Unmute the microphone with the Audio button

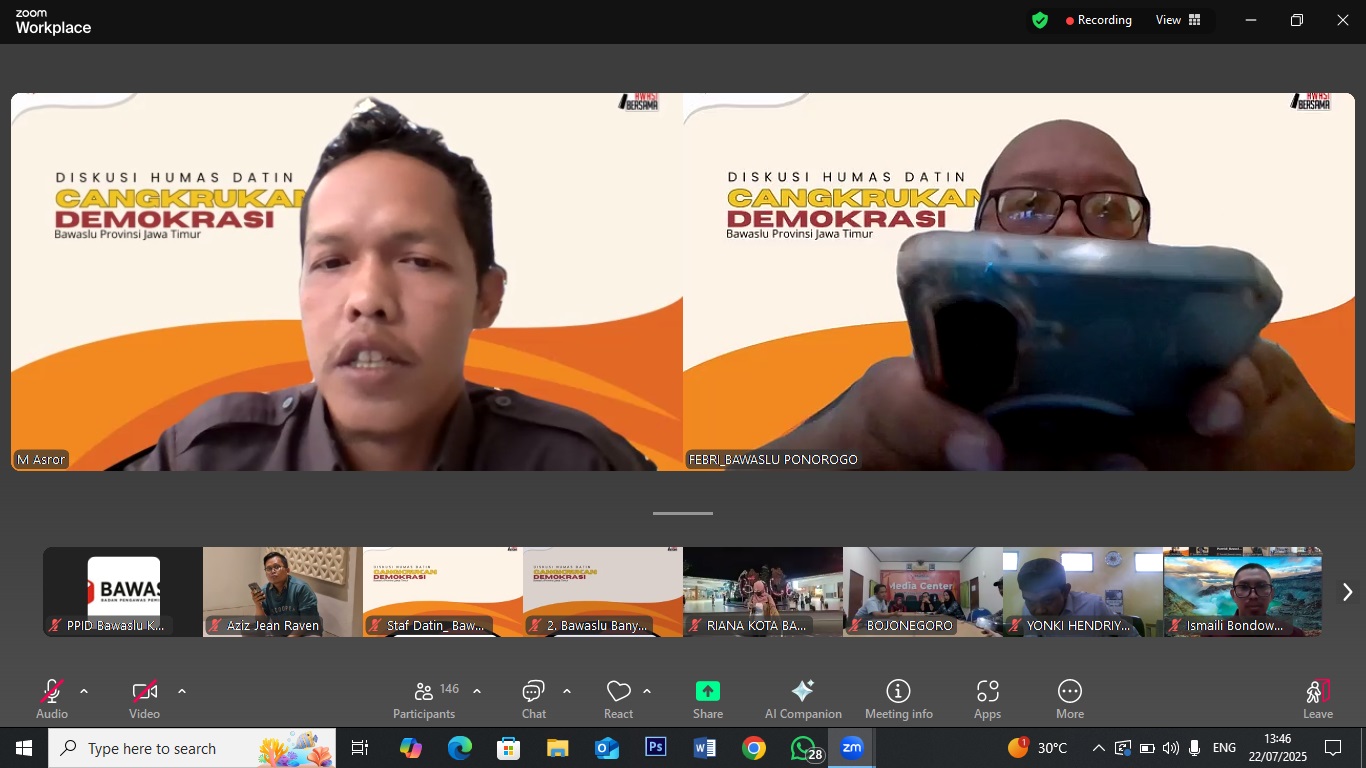pos(52,699)
